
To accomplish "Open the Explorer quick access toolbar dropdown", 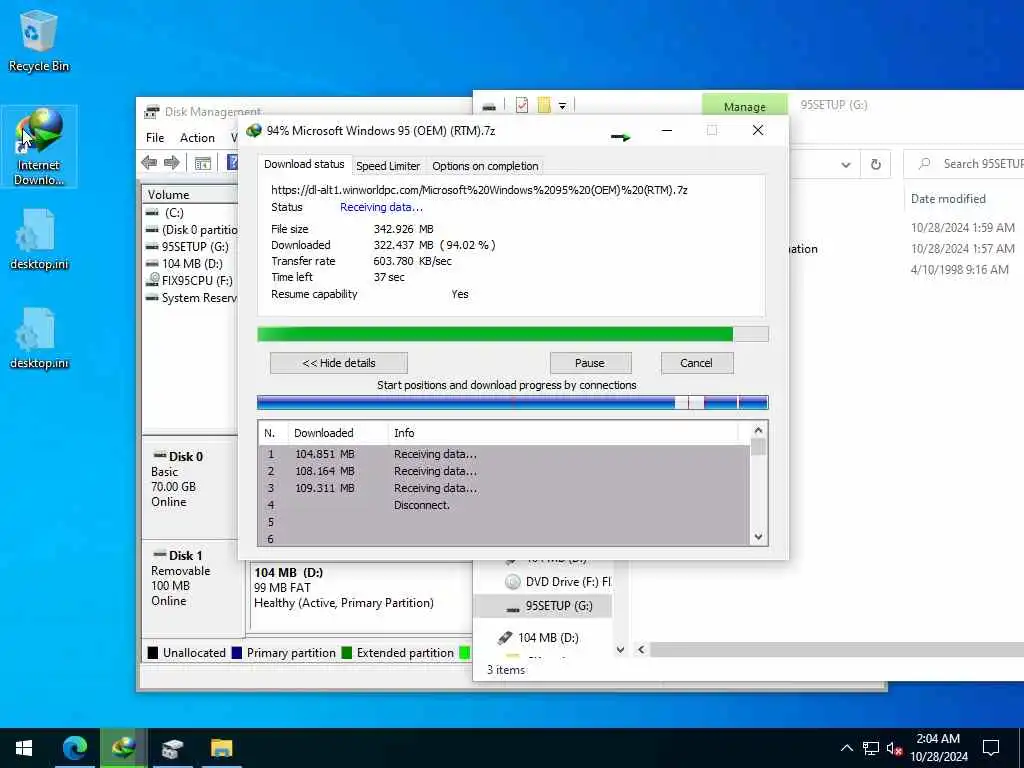I will (x=562, y=106).
